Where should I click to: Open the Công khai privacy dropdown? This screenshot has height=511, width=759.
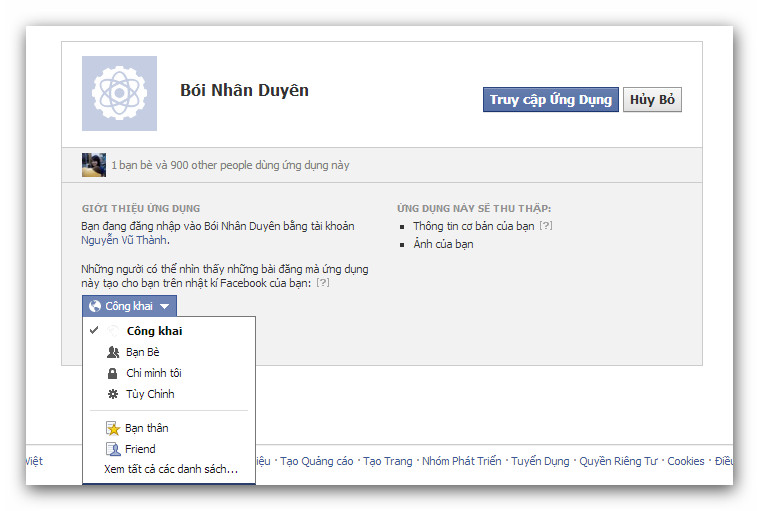point(129,306)
